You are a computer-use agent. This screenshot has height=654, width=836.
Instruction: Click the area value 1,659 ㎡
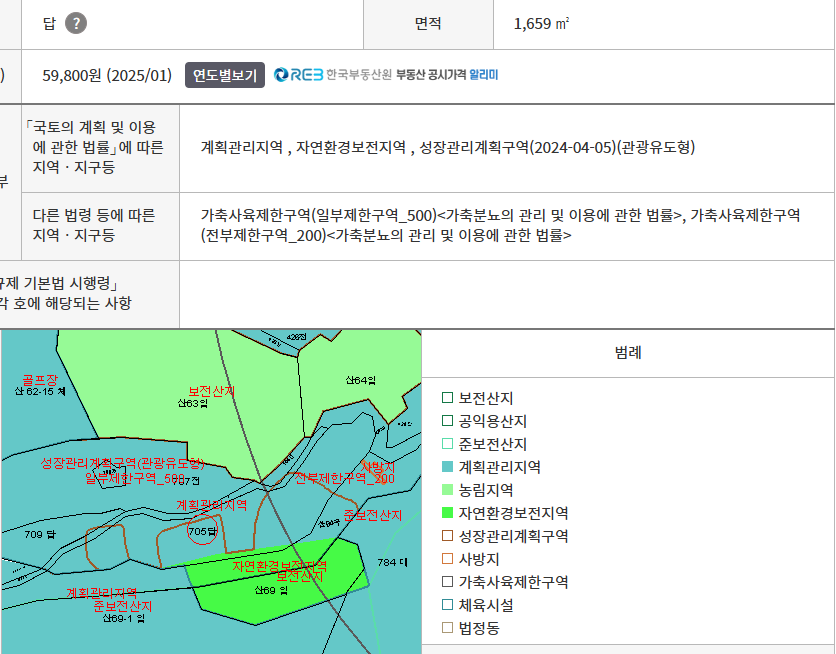pyautogui.click(x=541, y=24)
